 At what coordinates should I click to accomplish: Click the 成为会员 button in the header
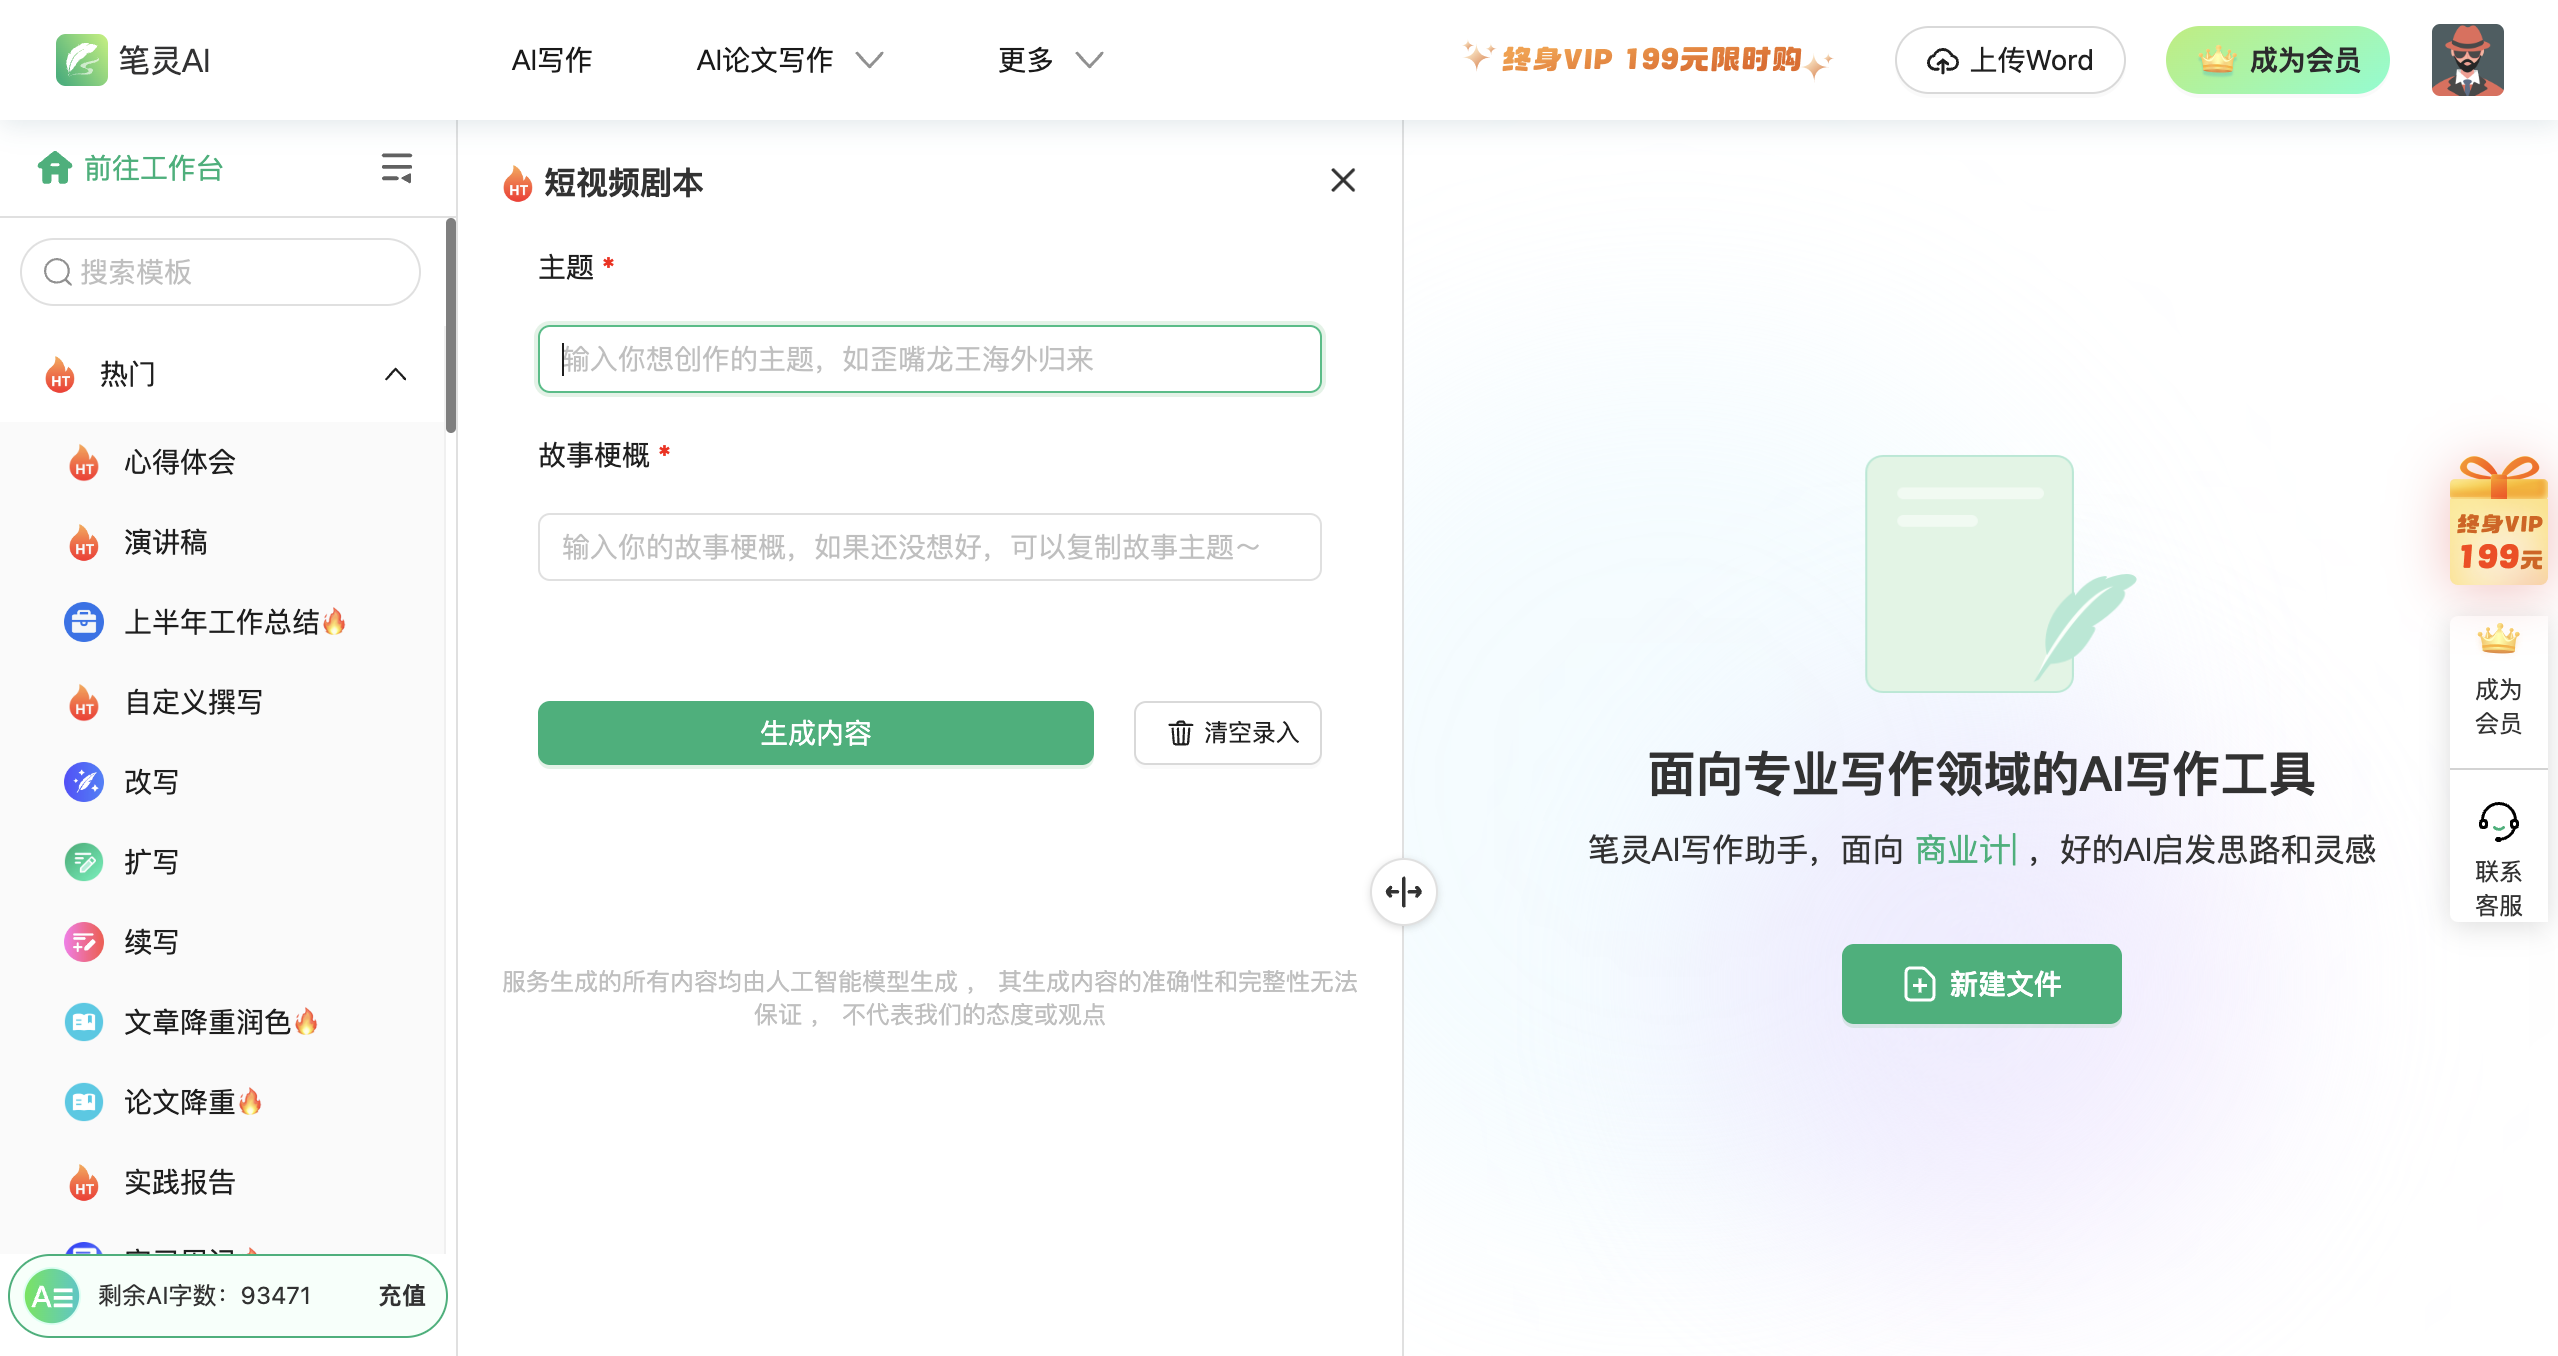[x=2278, y=60]
